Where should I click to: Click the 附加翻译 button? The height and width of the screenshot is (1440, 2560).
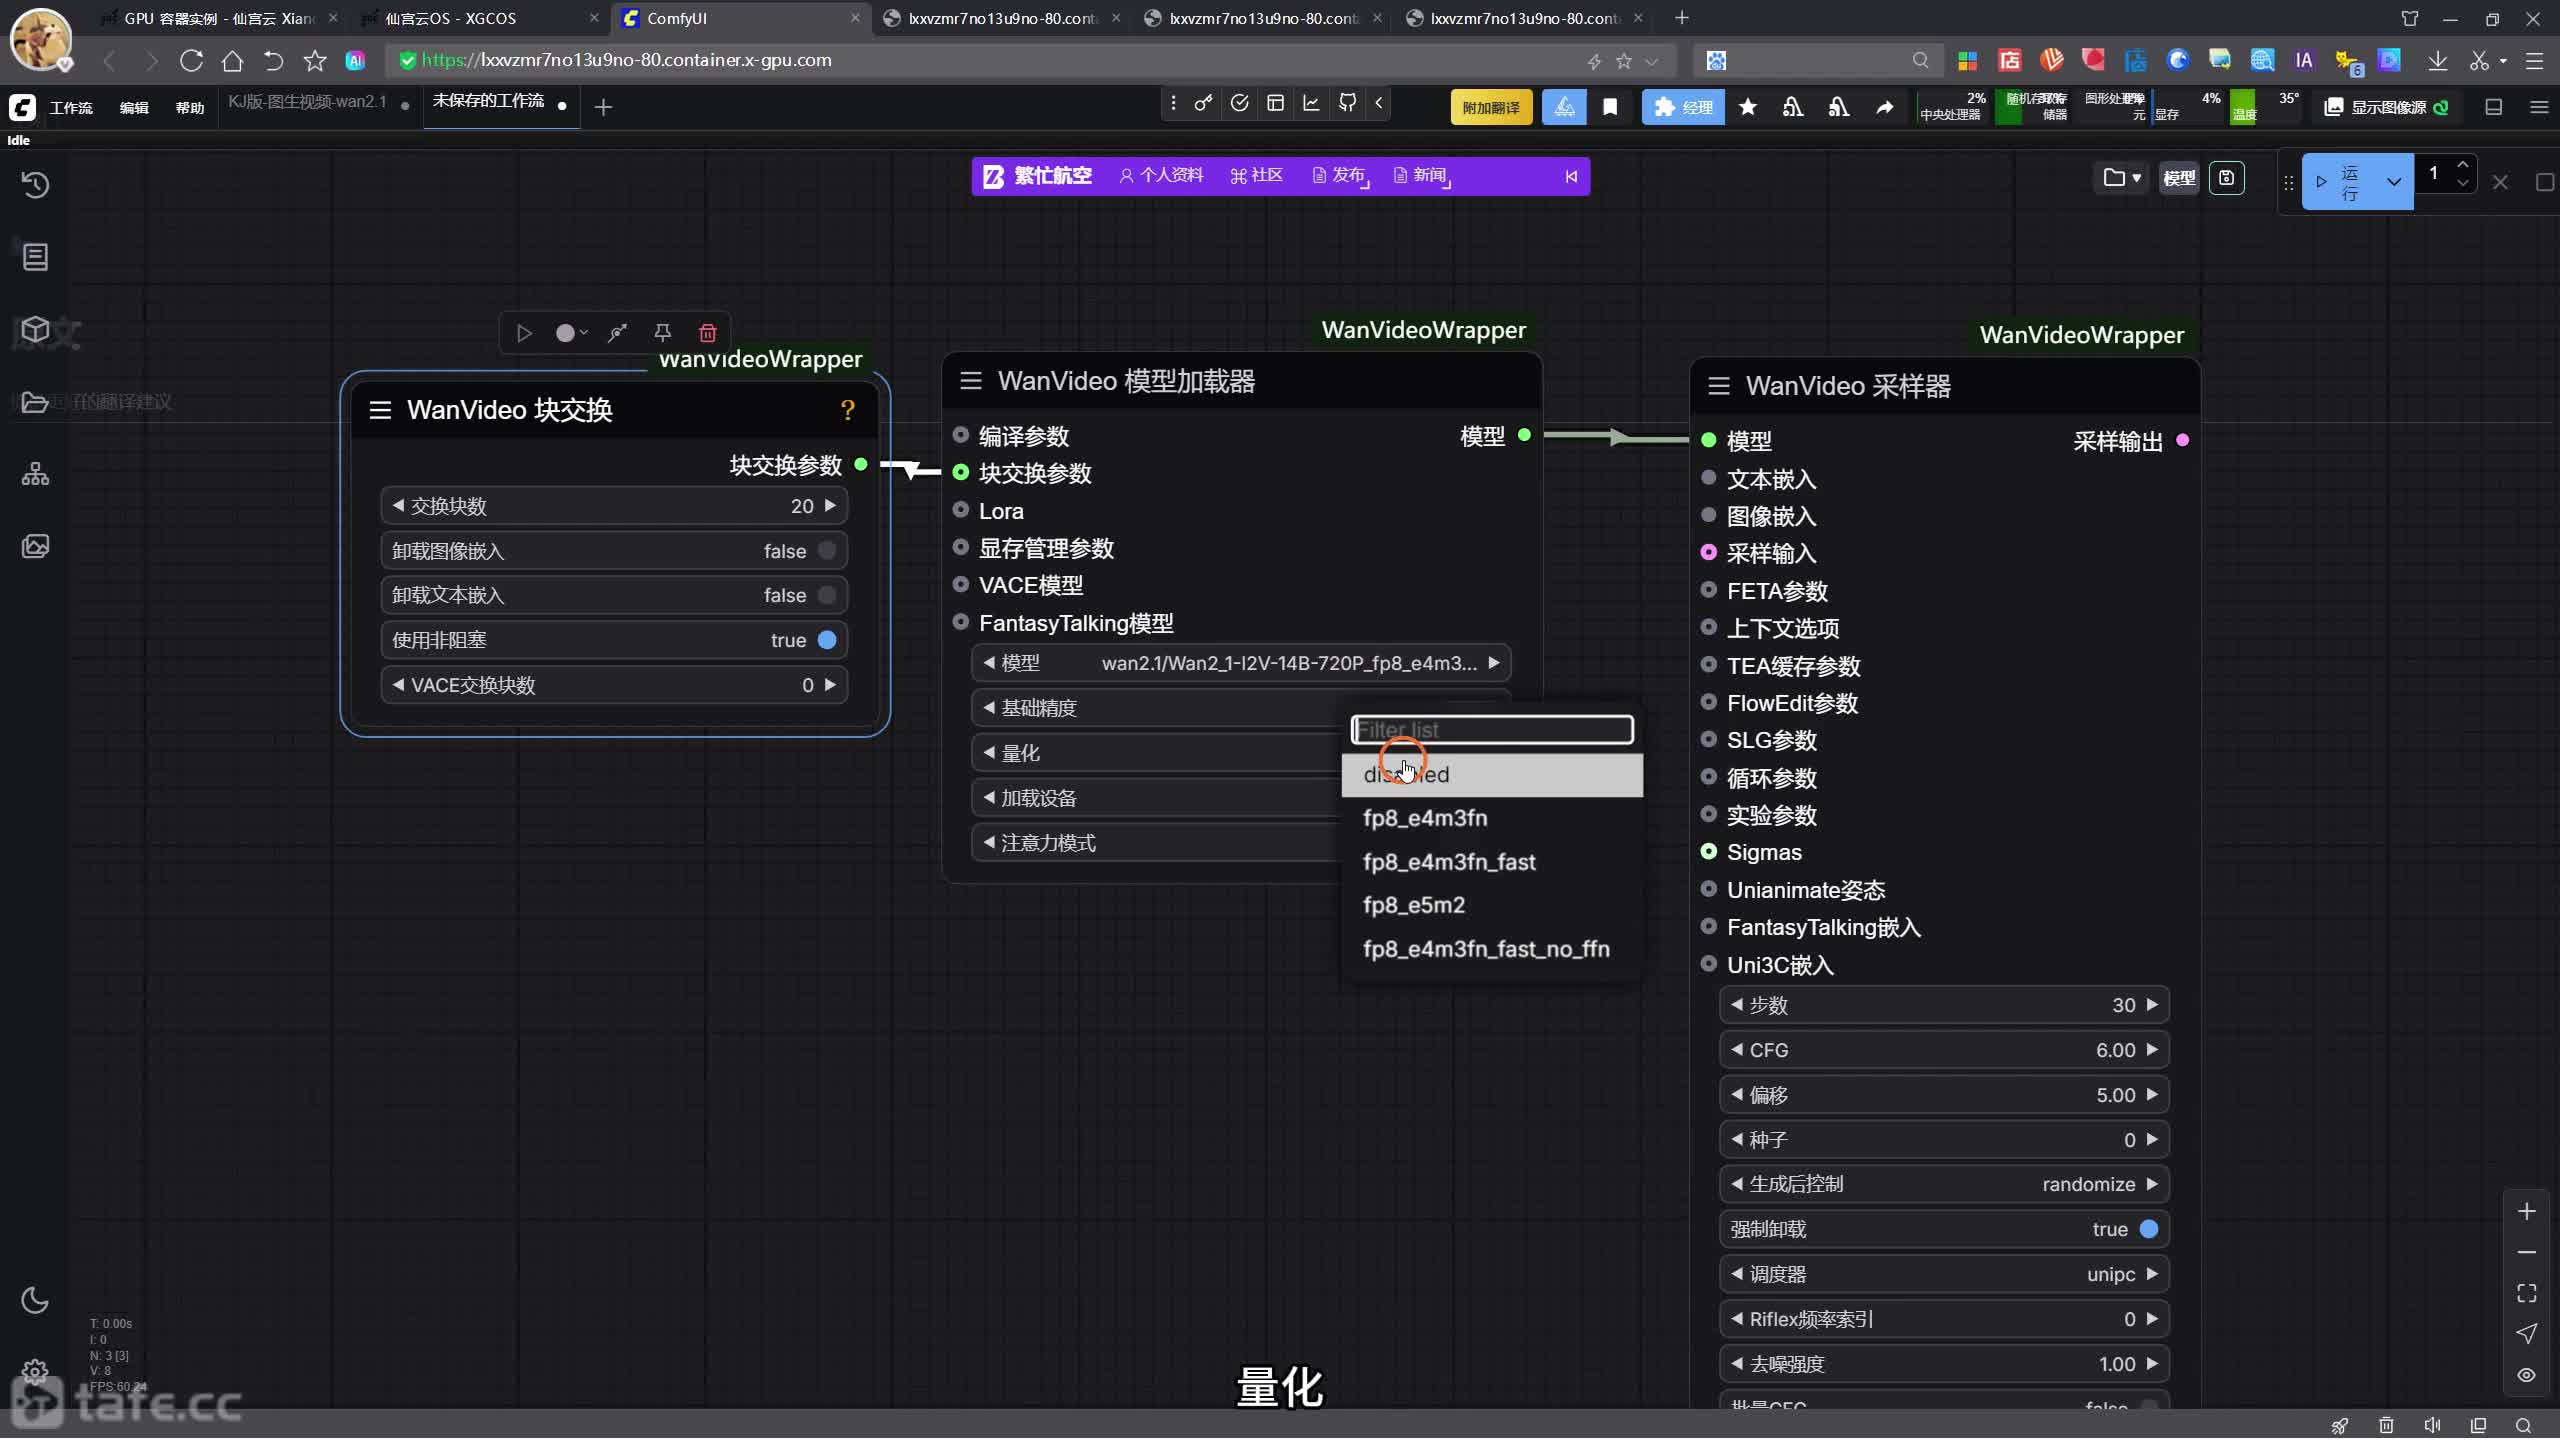click(1491, 107)
